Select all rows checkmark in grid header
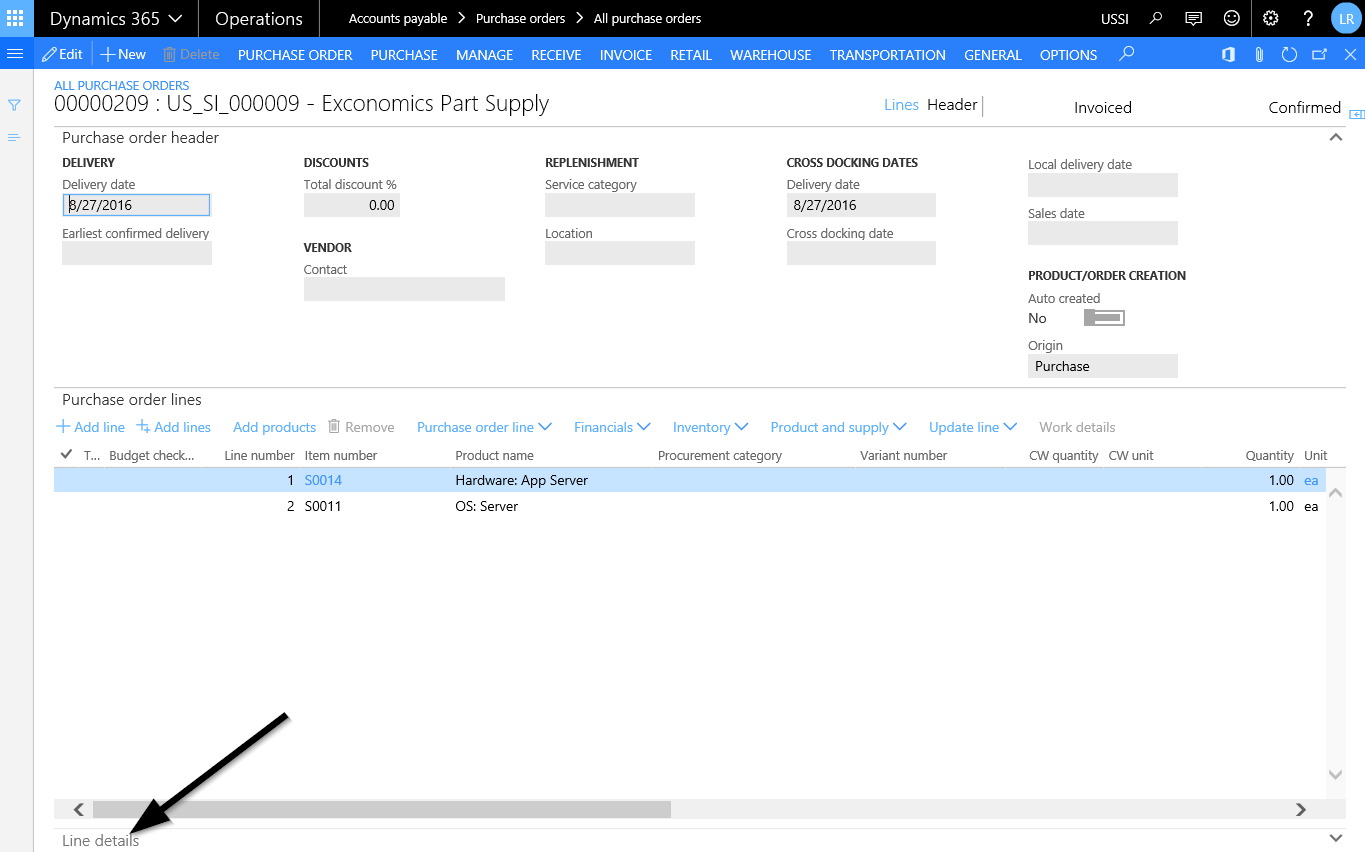The image size is (1365, 852). (x=66, y=454)
